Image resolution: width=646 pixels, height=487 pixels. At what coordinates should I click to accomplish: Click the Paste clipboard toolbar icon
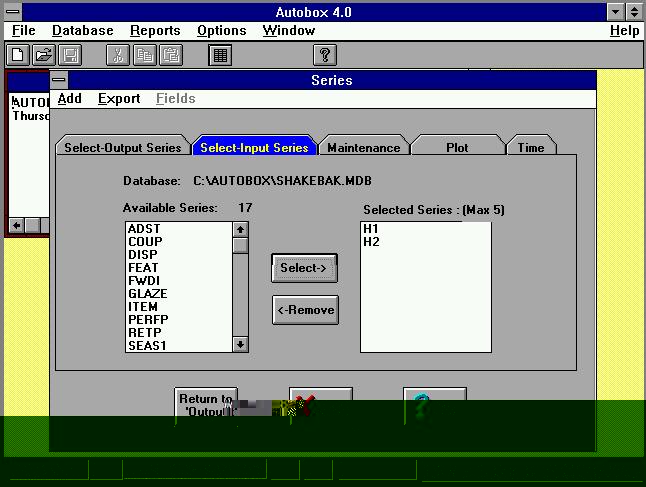tap(171, 55)
